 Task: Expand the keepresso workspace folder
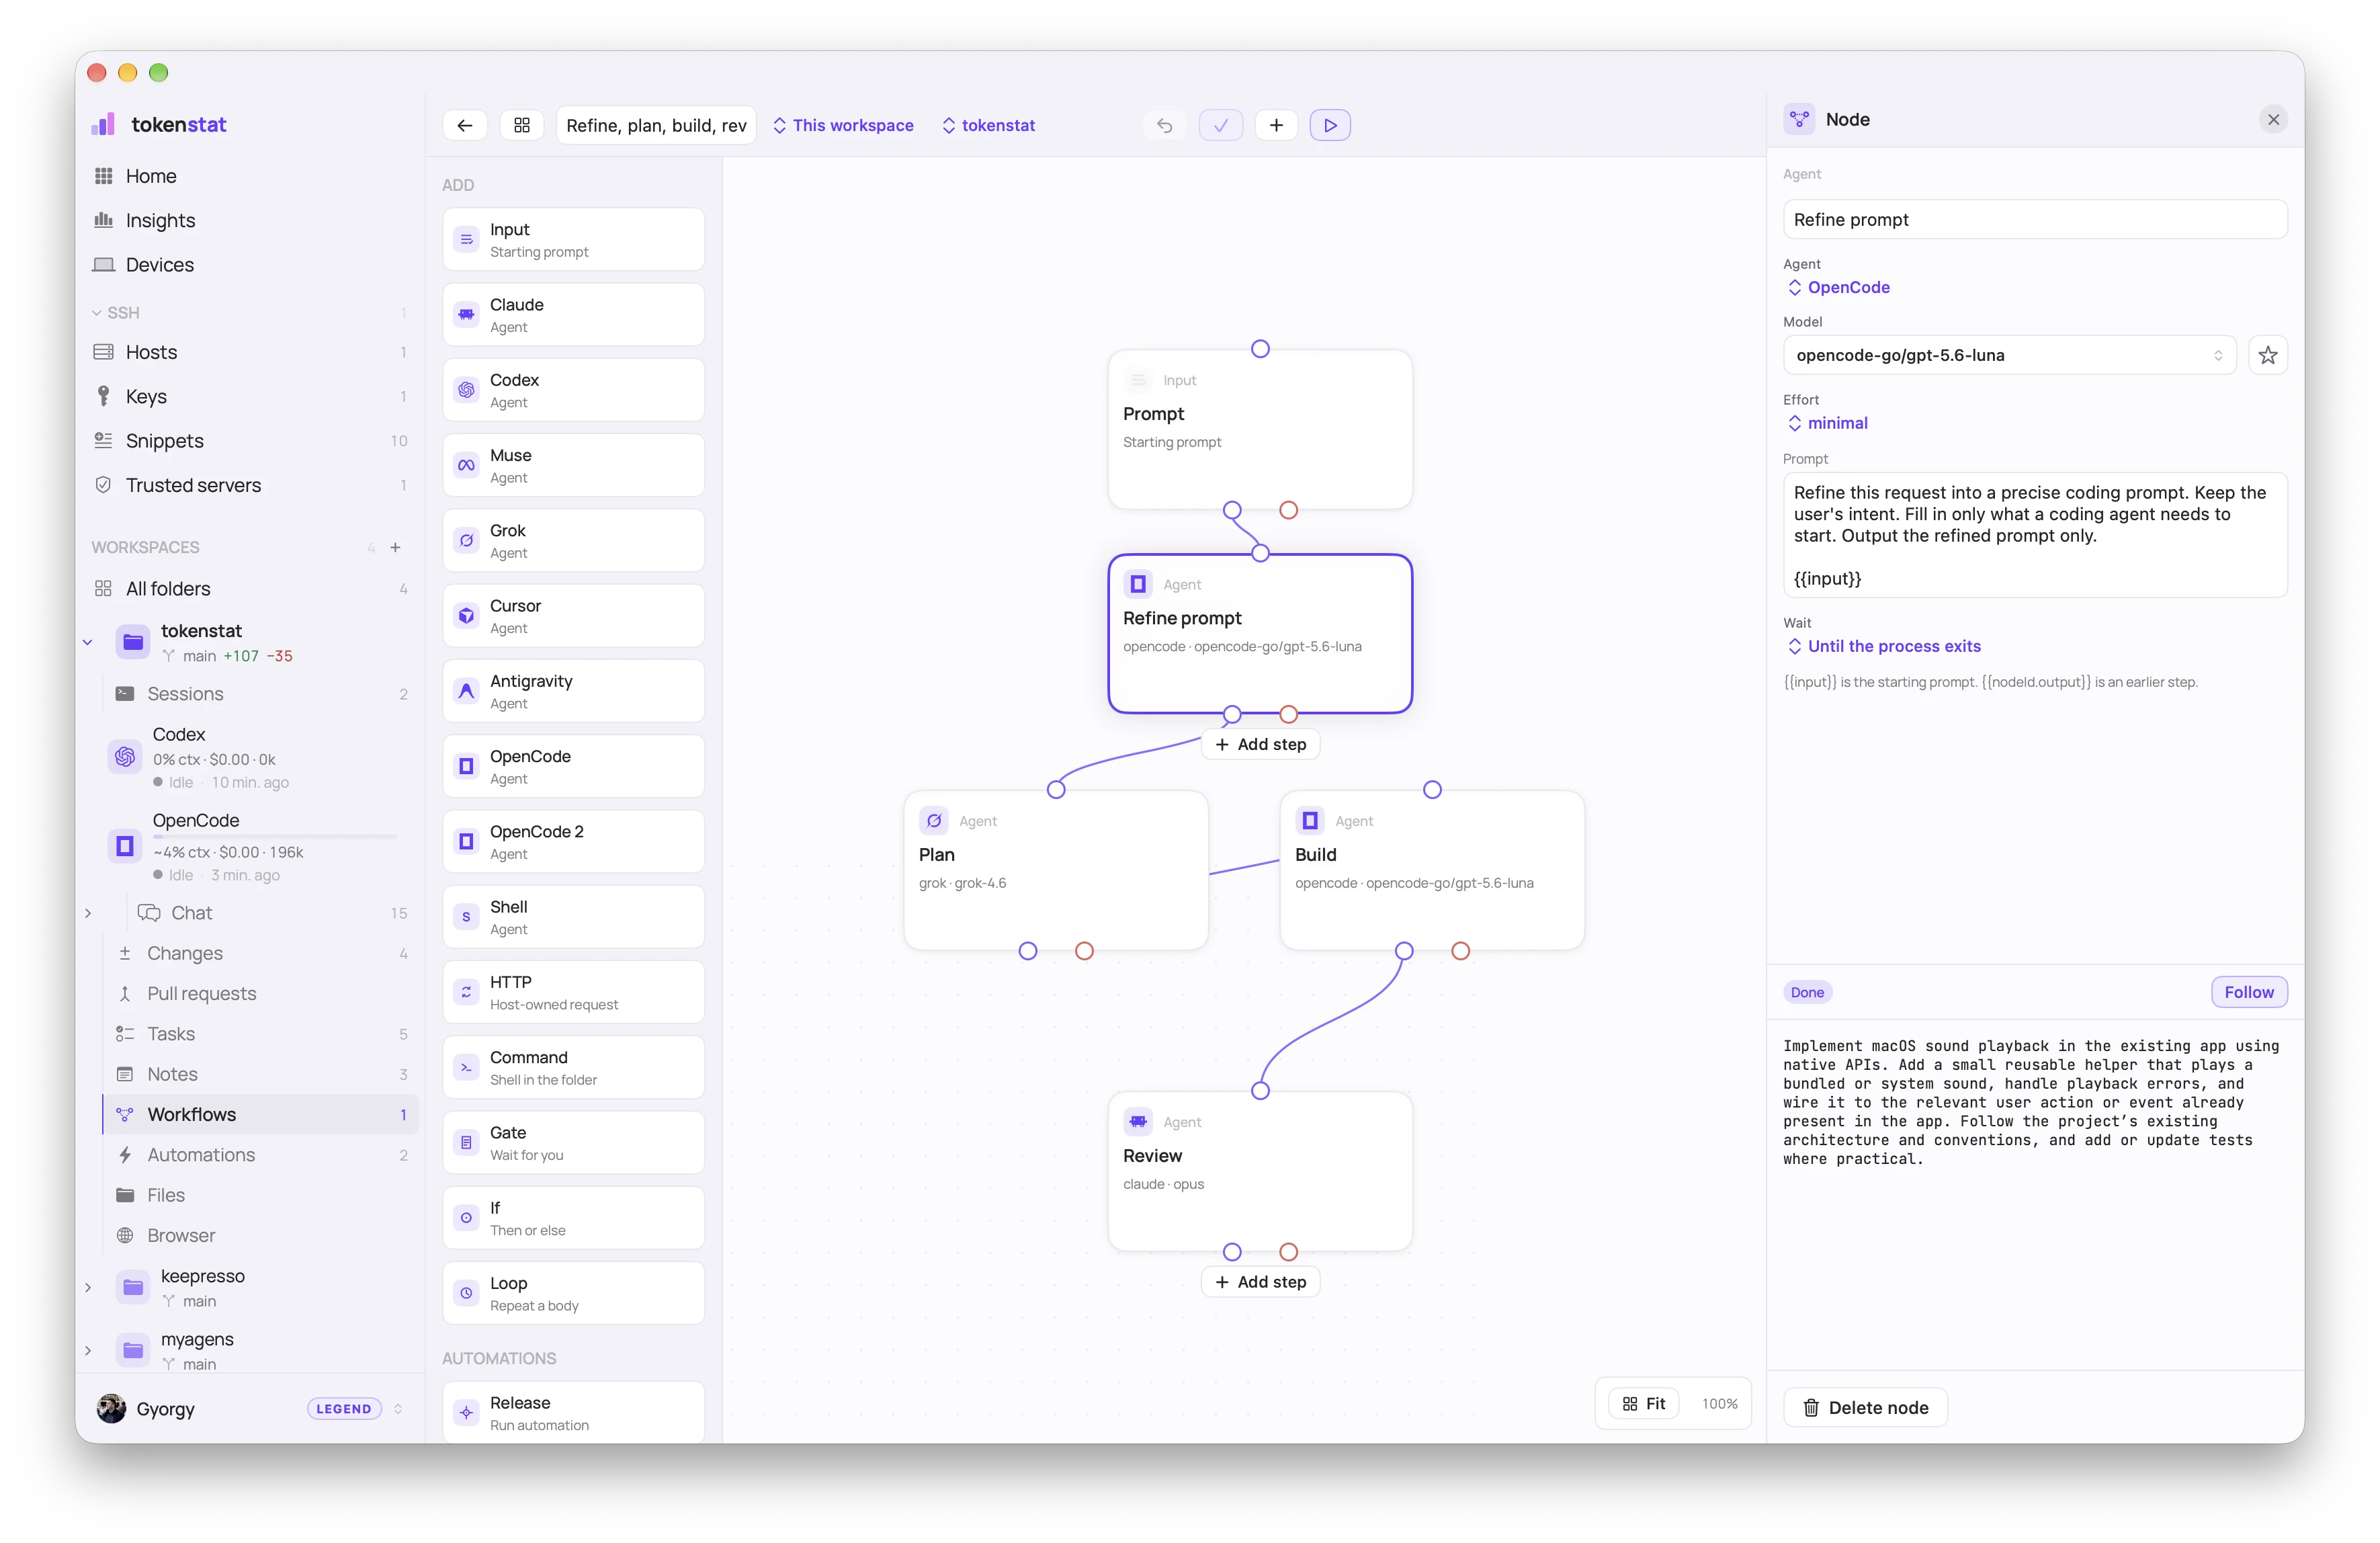(x=88, y=1287)
